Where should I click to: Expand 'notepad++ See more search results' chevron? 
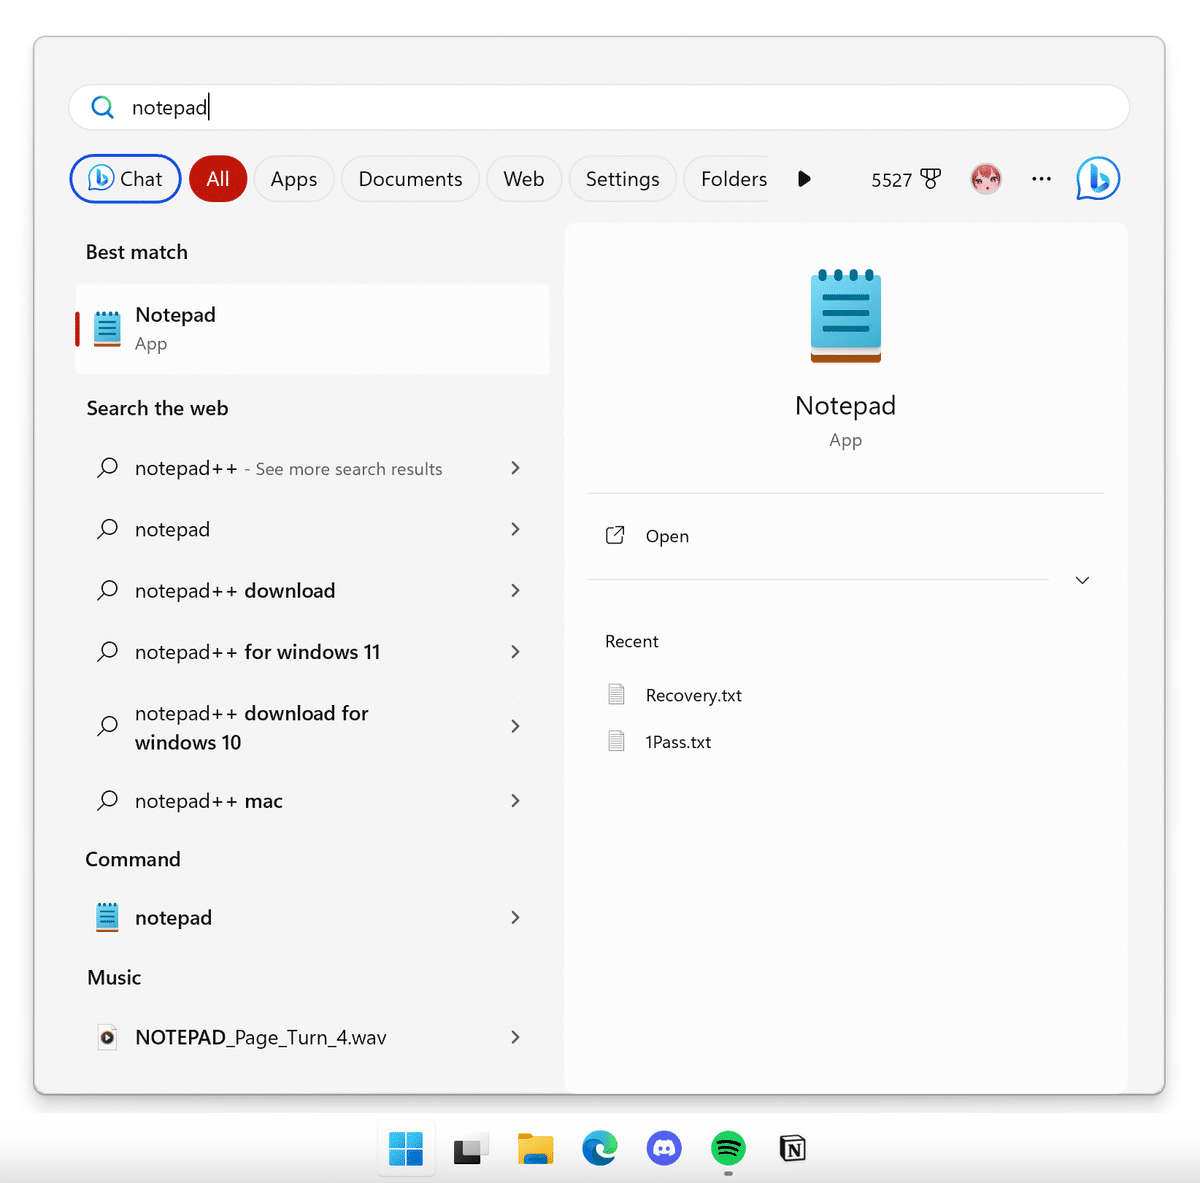pyautogui.click(x=515, y=468)
